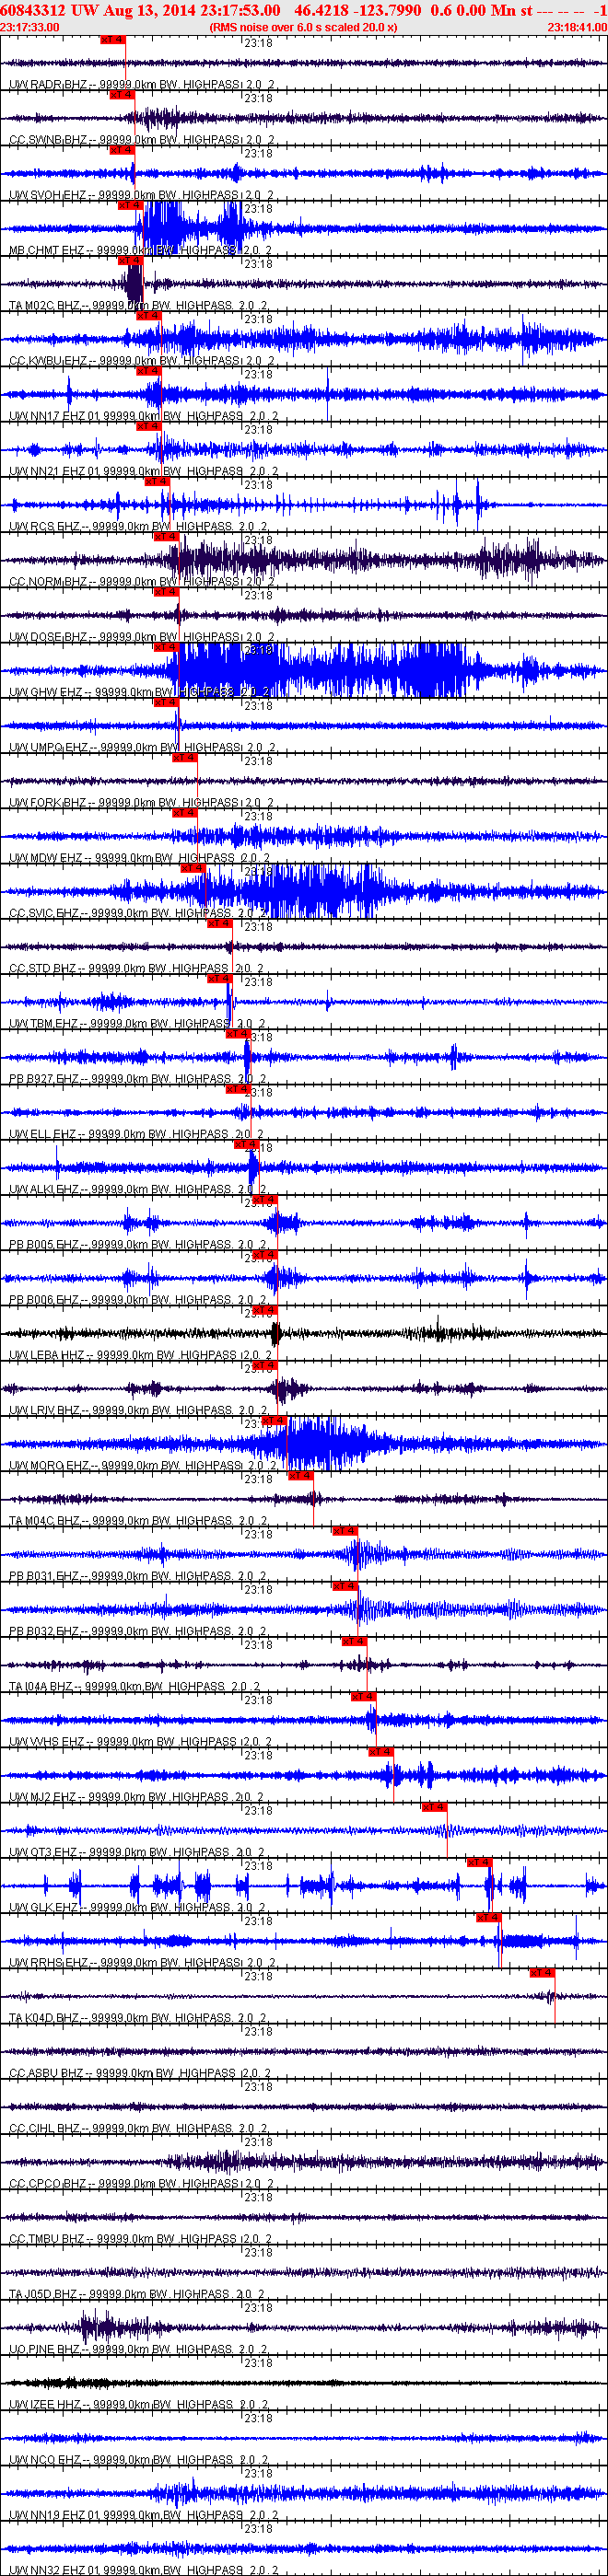Click the station label 'PB B927 EHZ'
The image size is (608, 2576).
click(x=44, y=1079)
